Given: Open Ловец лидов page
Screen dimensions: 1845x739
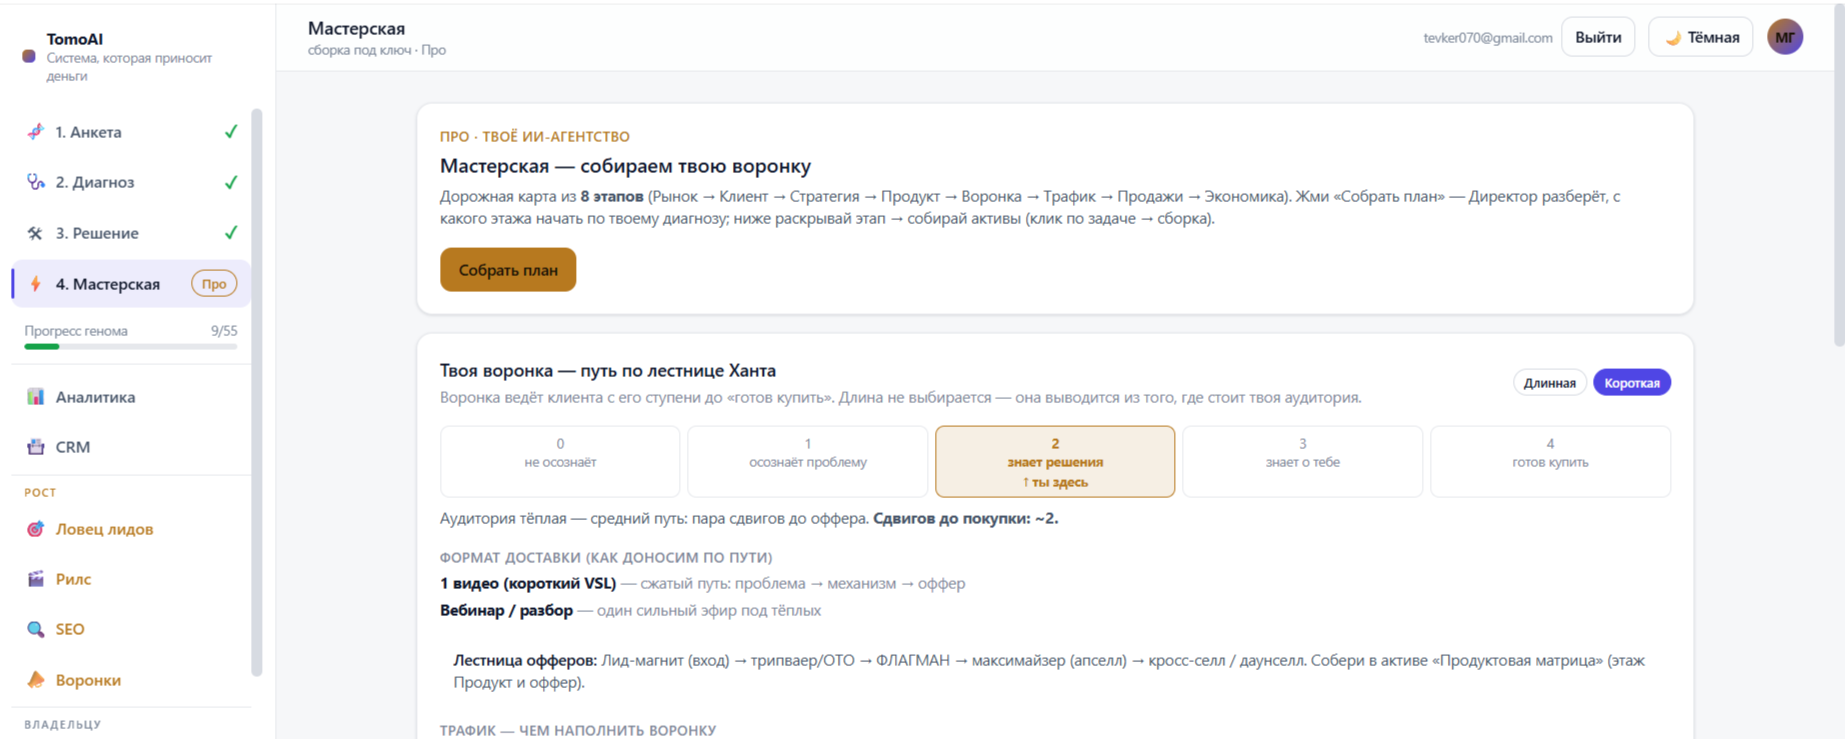Looking at the screenshot, I should point(131,529).
